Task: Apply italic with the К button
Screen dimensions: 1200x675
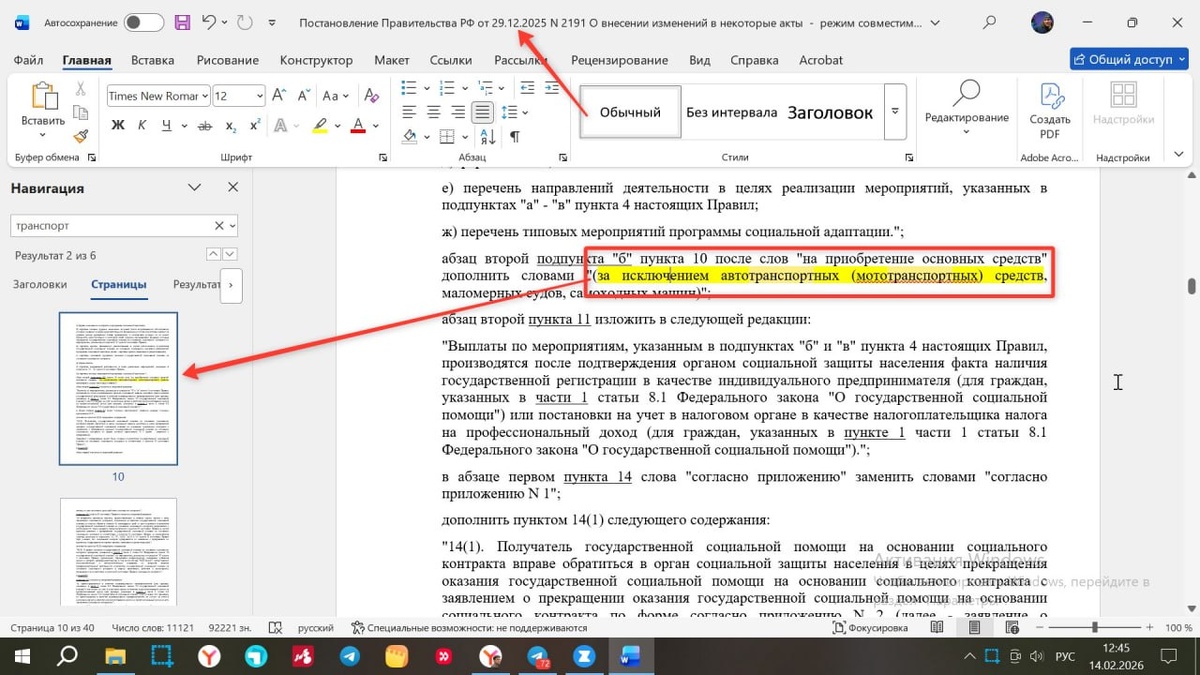Action: (144, 126)
